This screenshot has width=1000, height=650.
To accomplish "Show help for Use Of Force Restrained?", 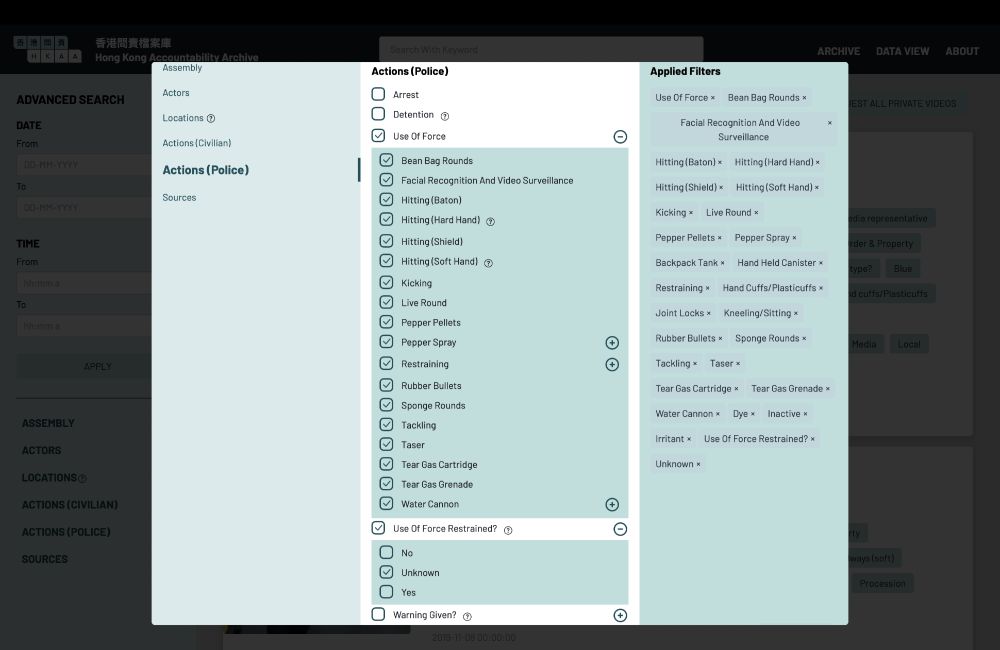I will click(508, 530).
